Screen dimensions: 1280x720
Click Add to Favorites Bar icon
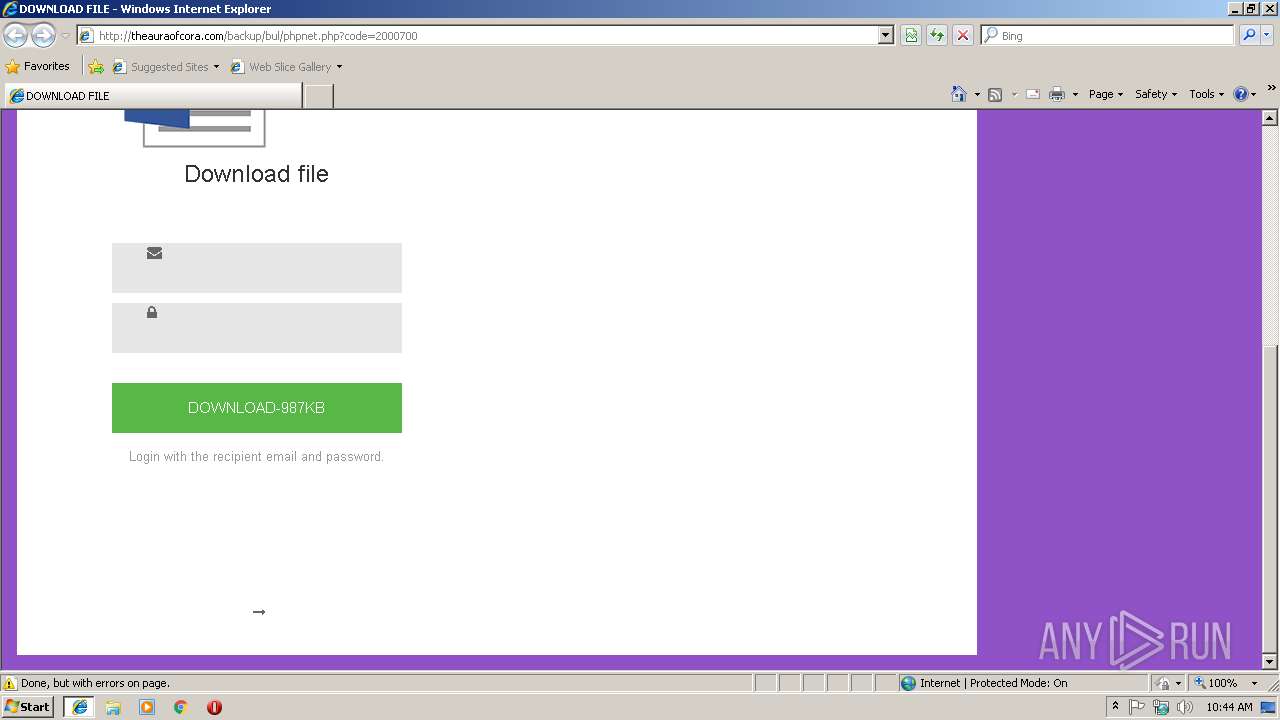(96, 67)
